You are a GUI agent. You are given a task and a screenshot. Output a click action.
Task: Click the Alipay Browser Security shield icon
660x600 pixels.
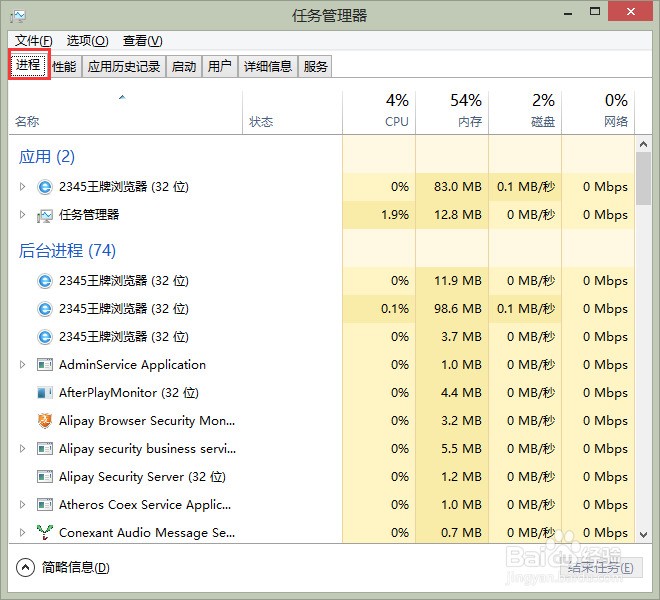coord(45,421)
